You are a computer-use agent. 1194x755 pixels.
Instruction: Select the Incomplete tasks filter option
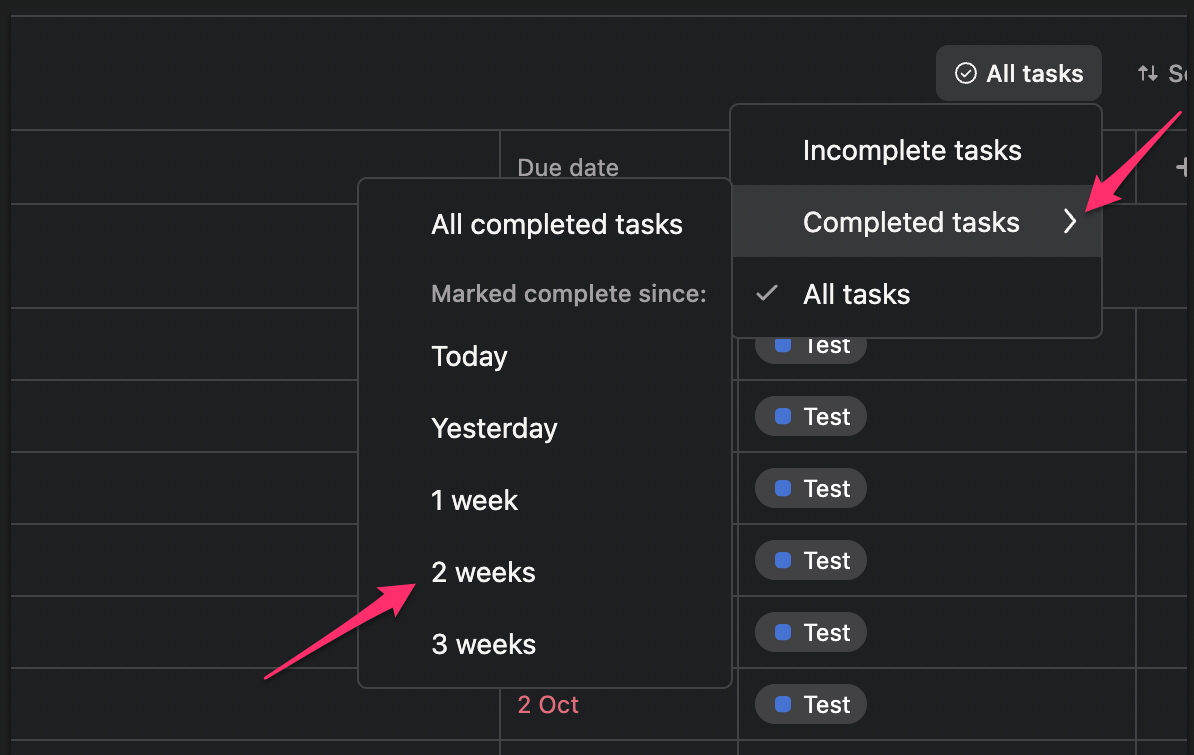tap(911, 150)
